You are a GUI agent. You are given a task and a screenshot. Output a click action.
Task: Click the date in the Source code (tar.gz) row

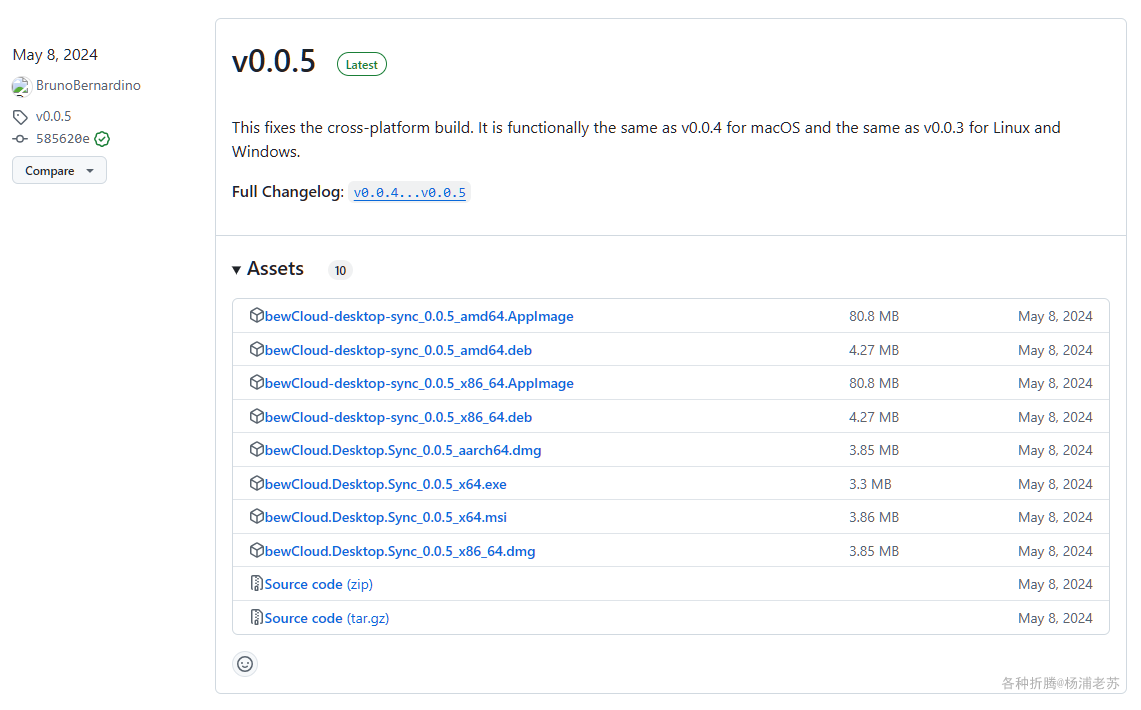coord(1055,618)
